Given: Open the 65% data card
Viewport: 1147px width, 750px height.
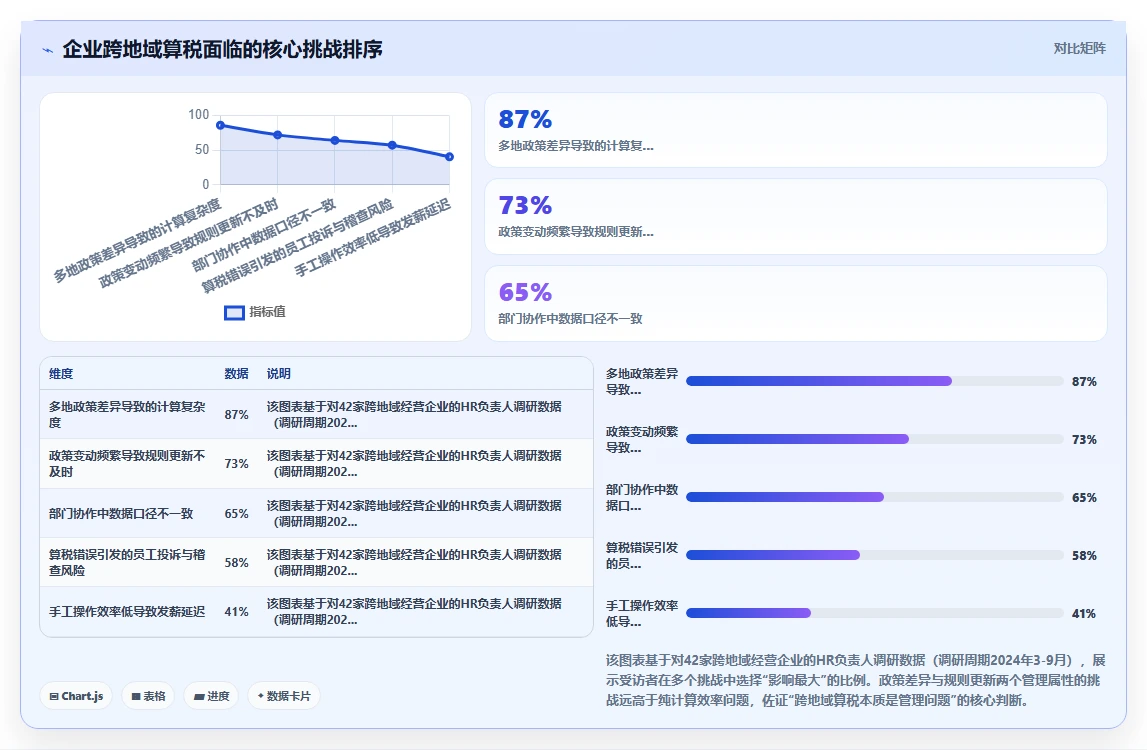Looking at the screenshot, I should click(x=795, y=303).
